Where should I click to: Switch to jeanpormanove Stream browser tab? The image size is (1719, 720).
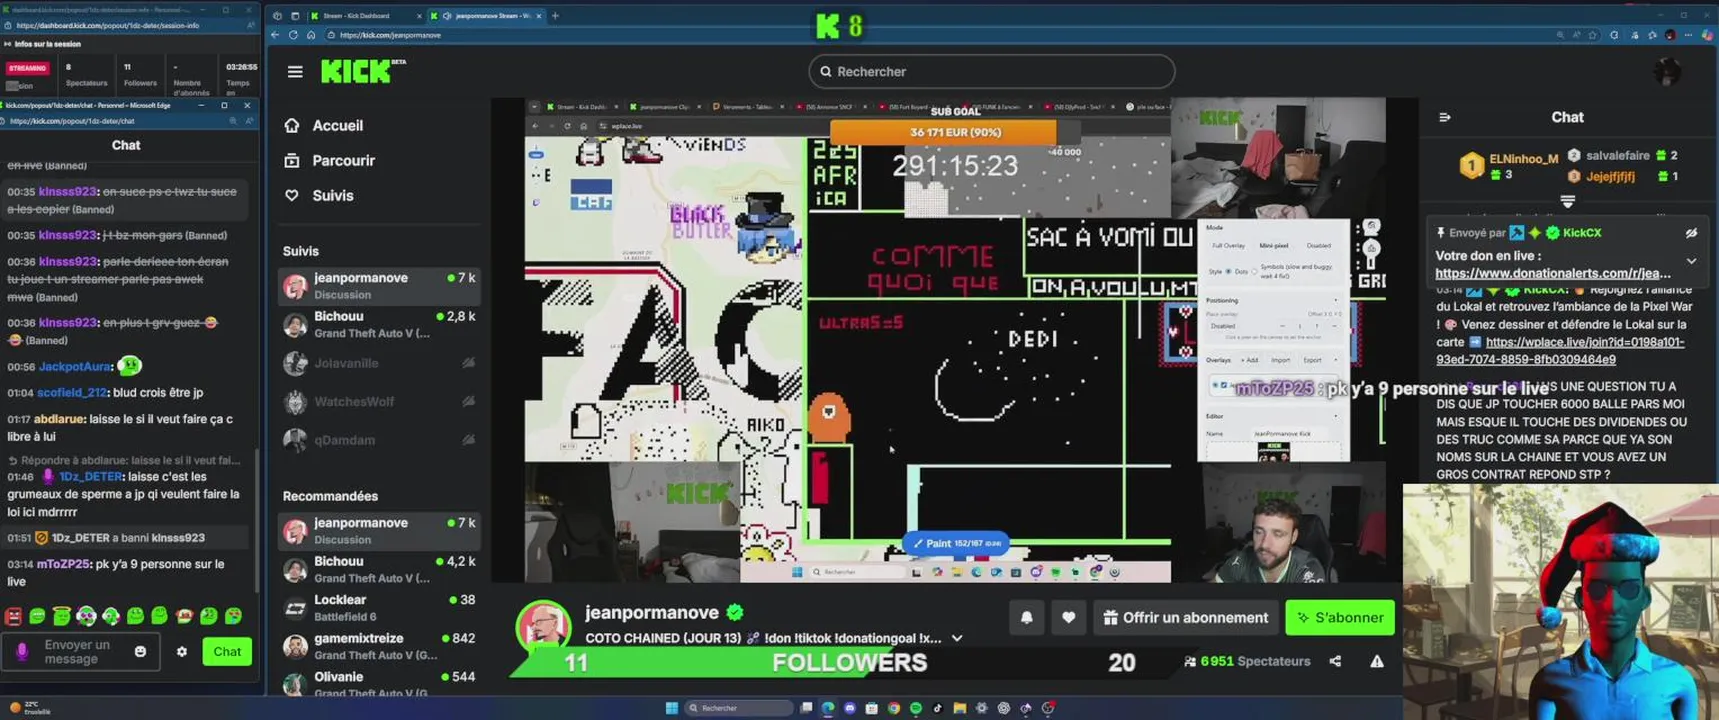point(486,16)
